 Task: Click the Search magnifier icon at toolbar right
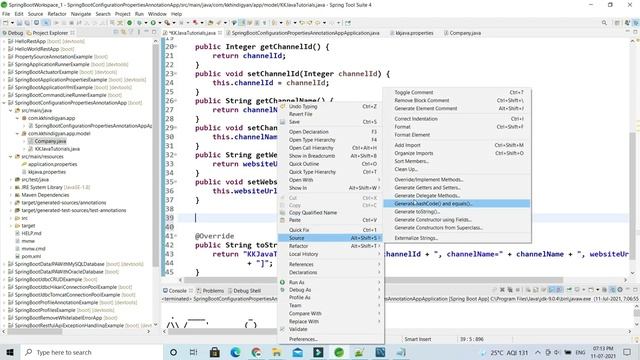tap(604, 23)
